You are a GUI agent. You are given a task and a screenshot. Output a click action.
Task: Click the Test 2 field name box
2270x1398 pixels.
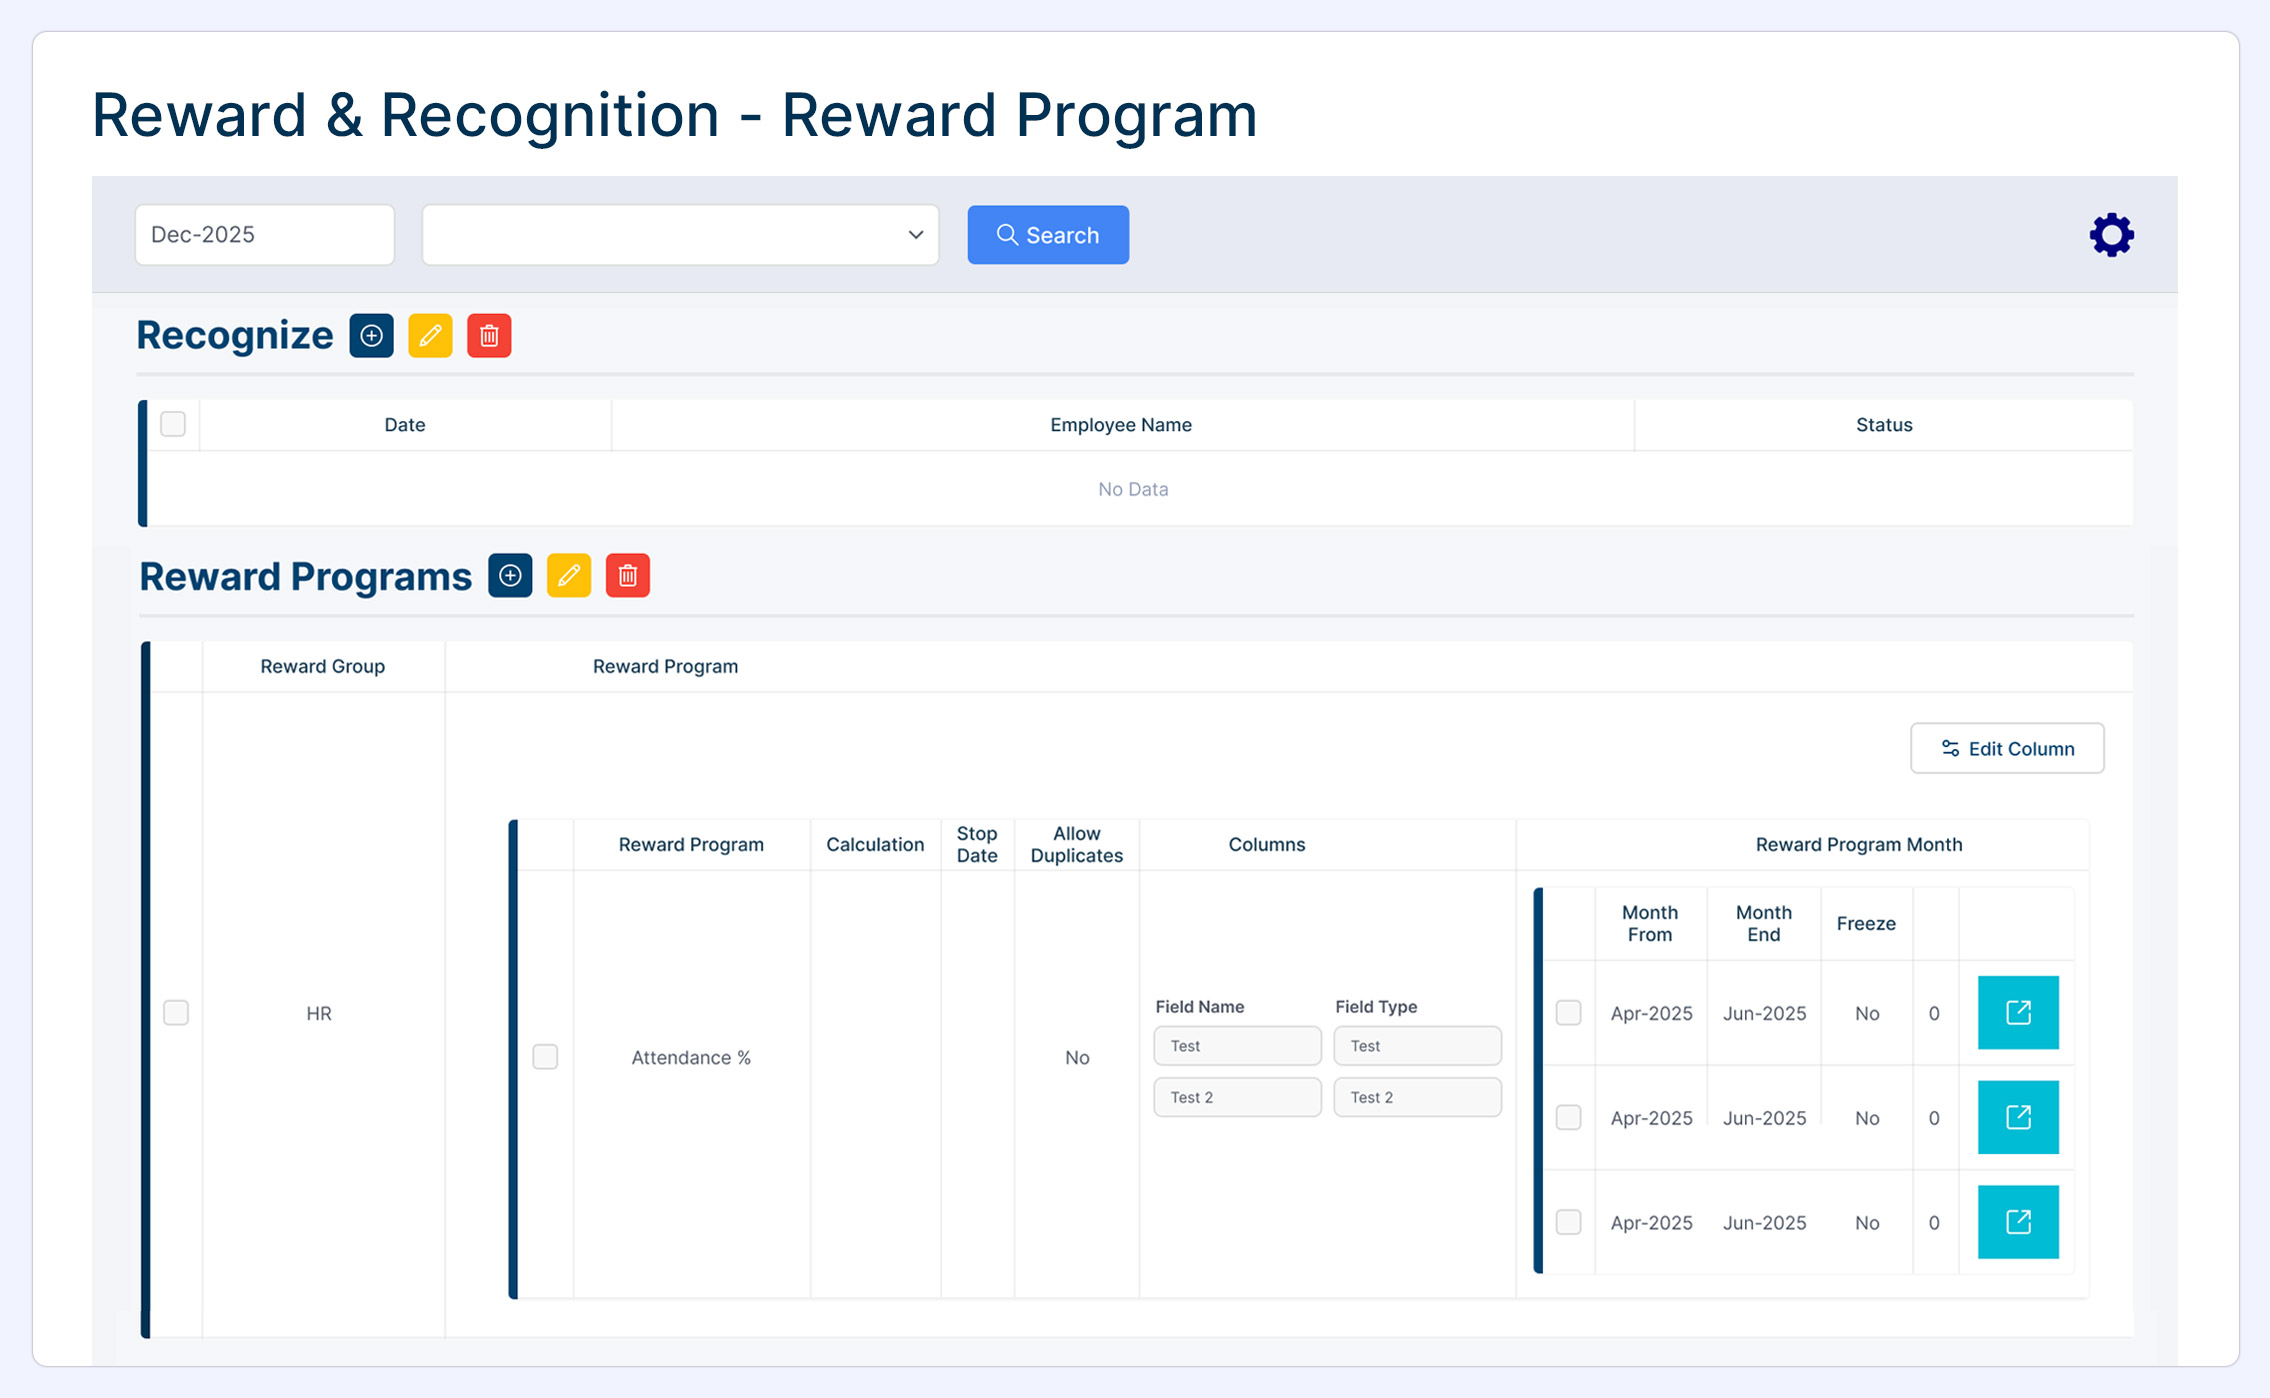(x=1236, y=1097)
